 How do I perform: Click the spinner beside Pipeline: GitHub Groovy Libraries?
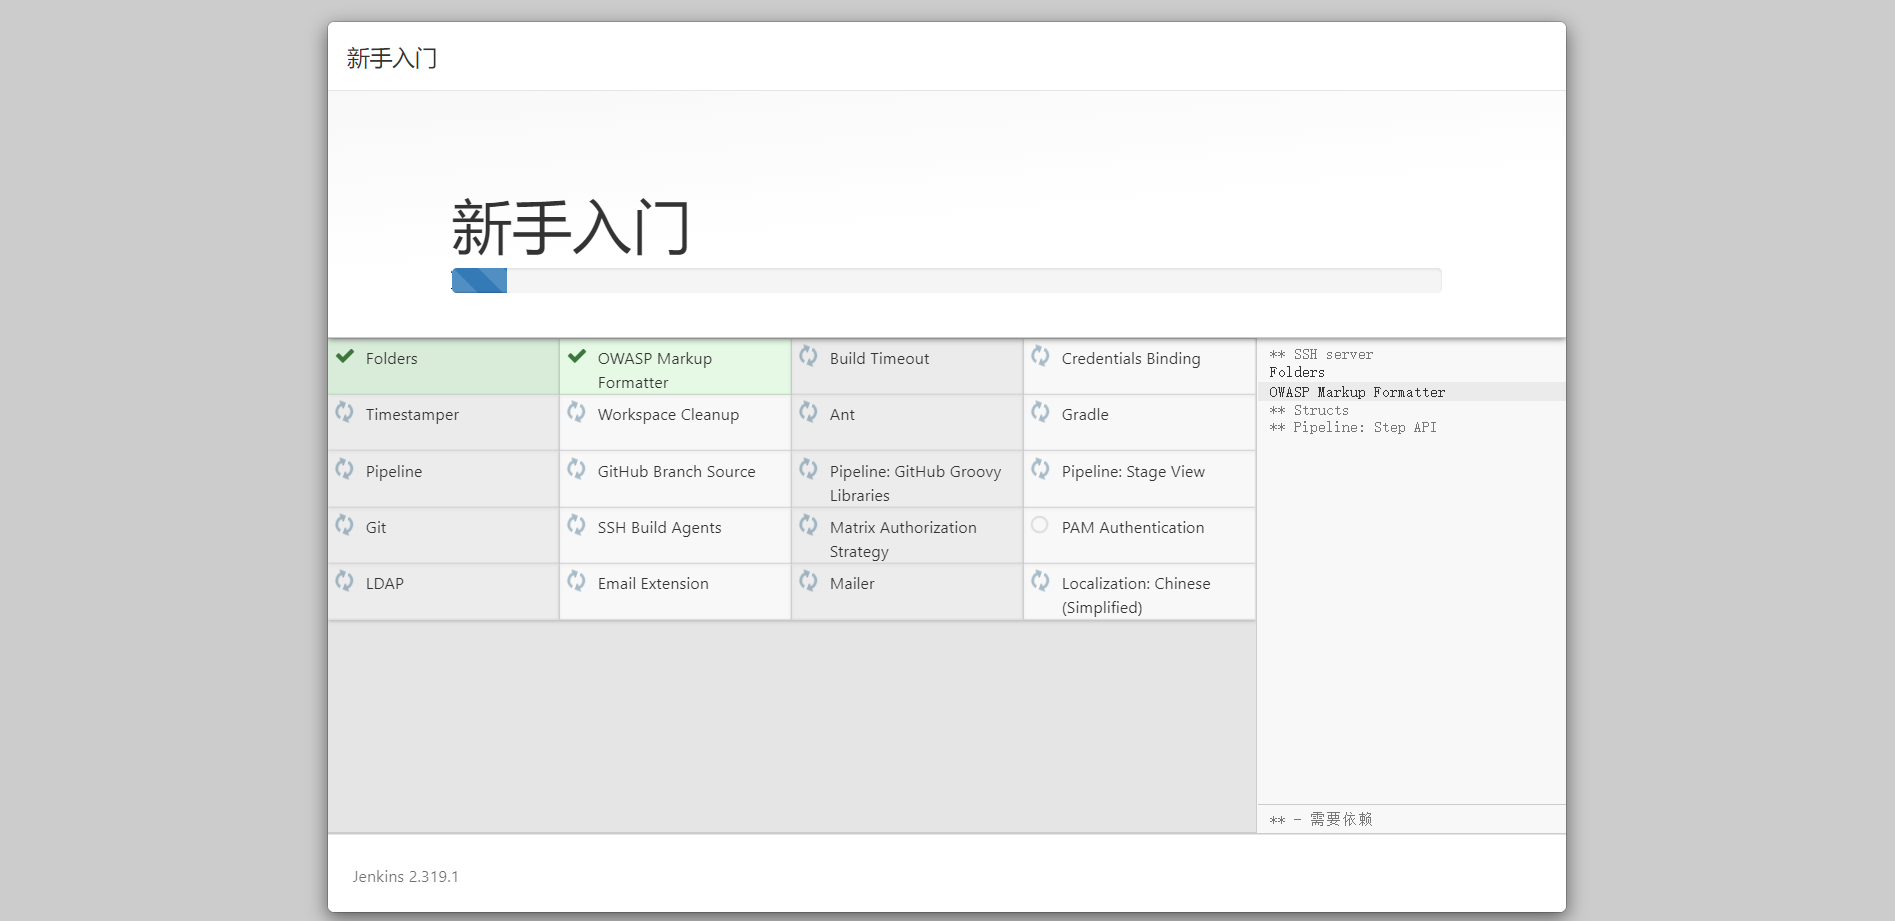[808, 468]
